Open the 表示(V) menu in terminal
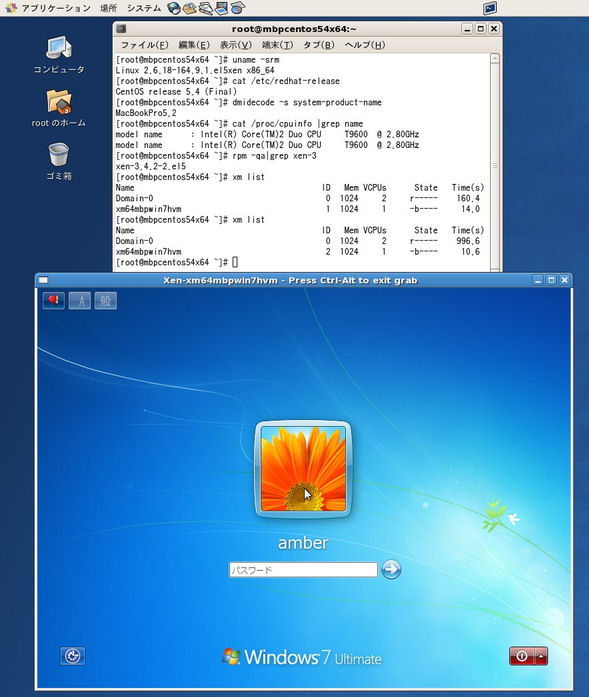Image resolution: width=589 pixels, height=697 pixels. [236, 45]
